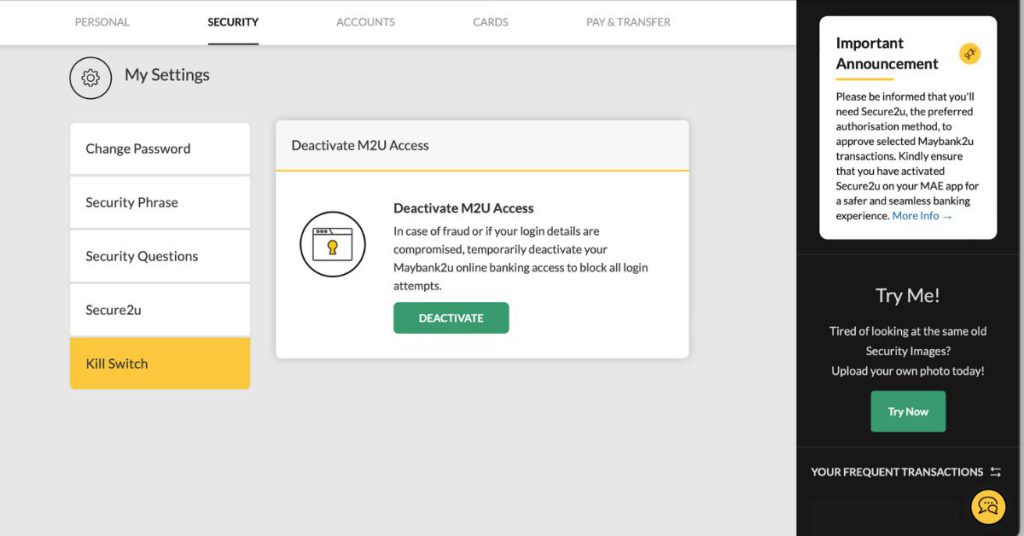The height and width of the screenshot is (536, 1024).
Task: Open Change Password settings
Action: (x=160, y=149)
